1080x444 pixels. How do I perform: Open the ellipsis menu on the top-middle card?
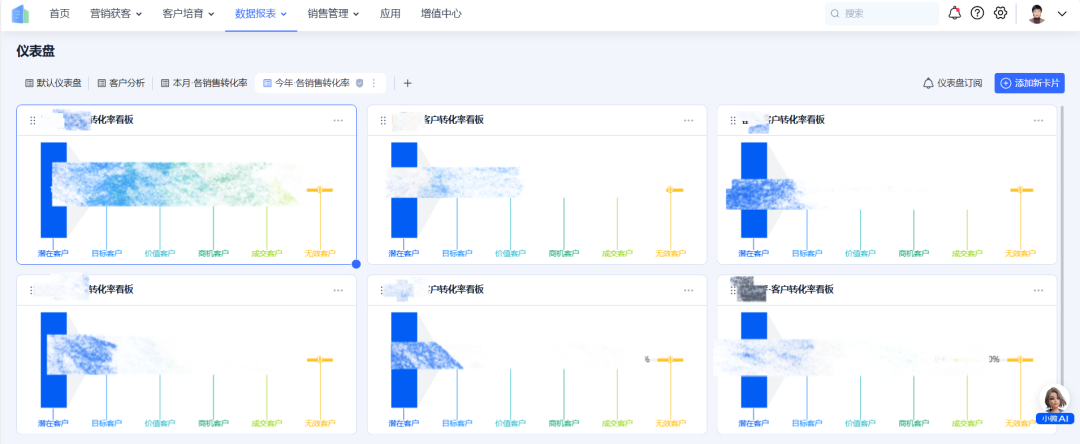[x=688, y=120]
